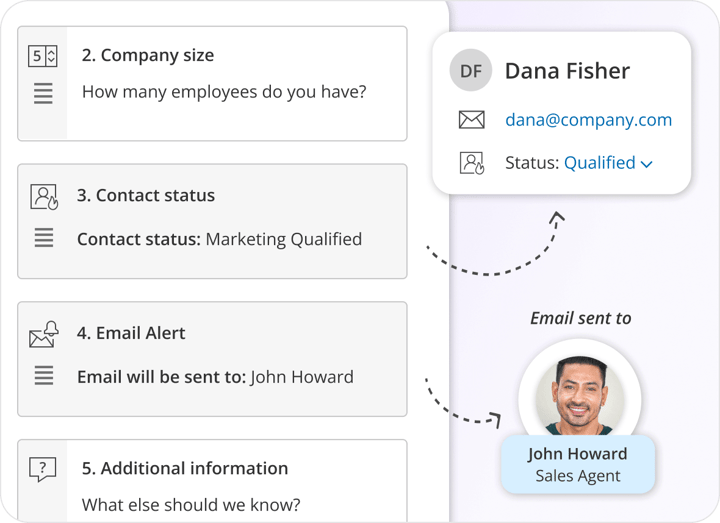Click the number stepper icon for Company size

coord(43,56)
